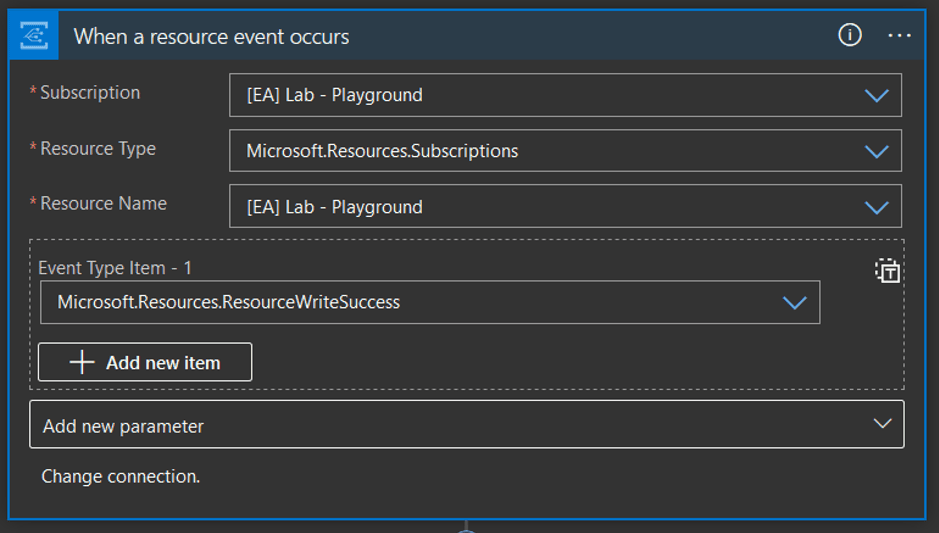Expand the Resource Name dropdown chevron

(x=876, y=207)
